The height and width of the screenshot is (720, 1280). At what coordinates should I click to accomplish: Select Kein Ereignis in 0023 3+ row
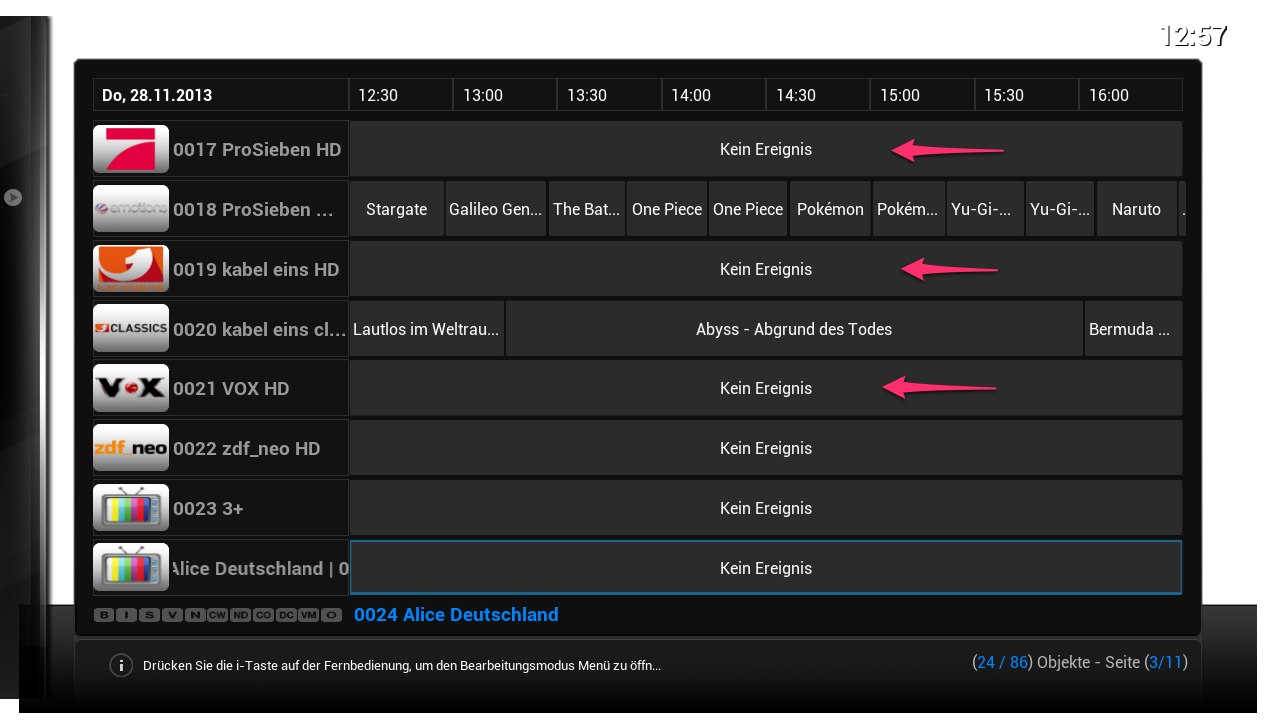766,508
